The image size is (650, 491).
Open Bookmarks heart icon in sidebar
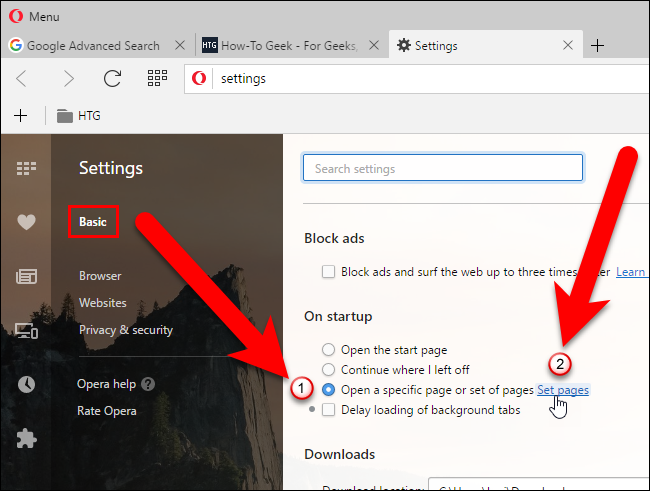tap(26, 222)
